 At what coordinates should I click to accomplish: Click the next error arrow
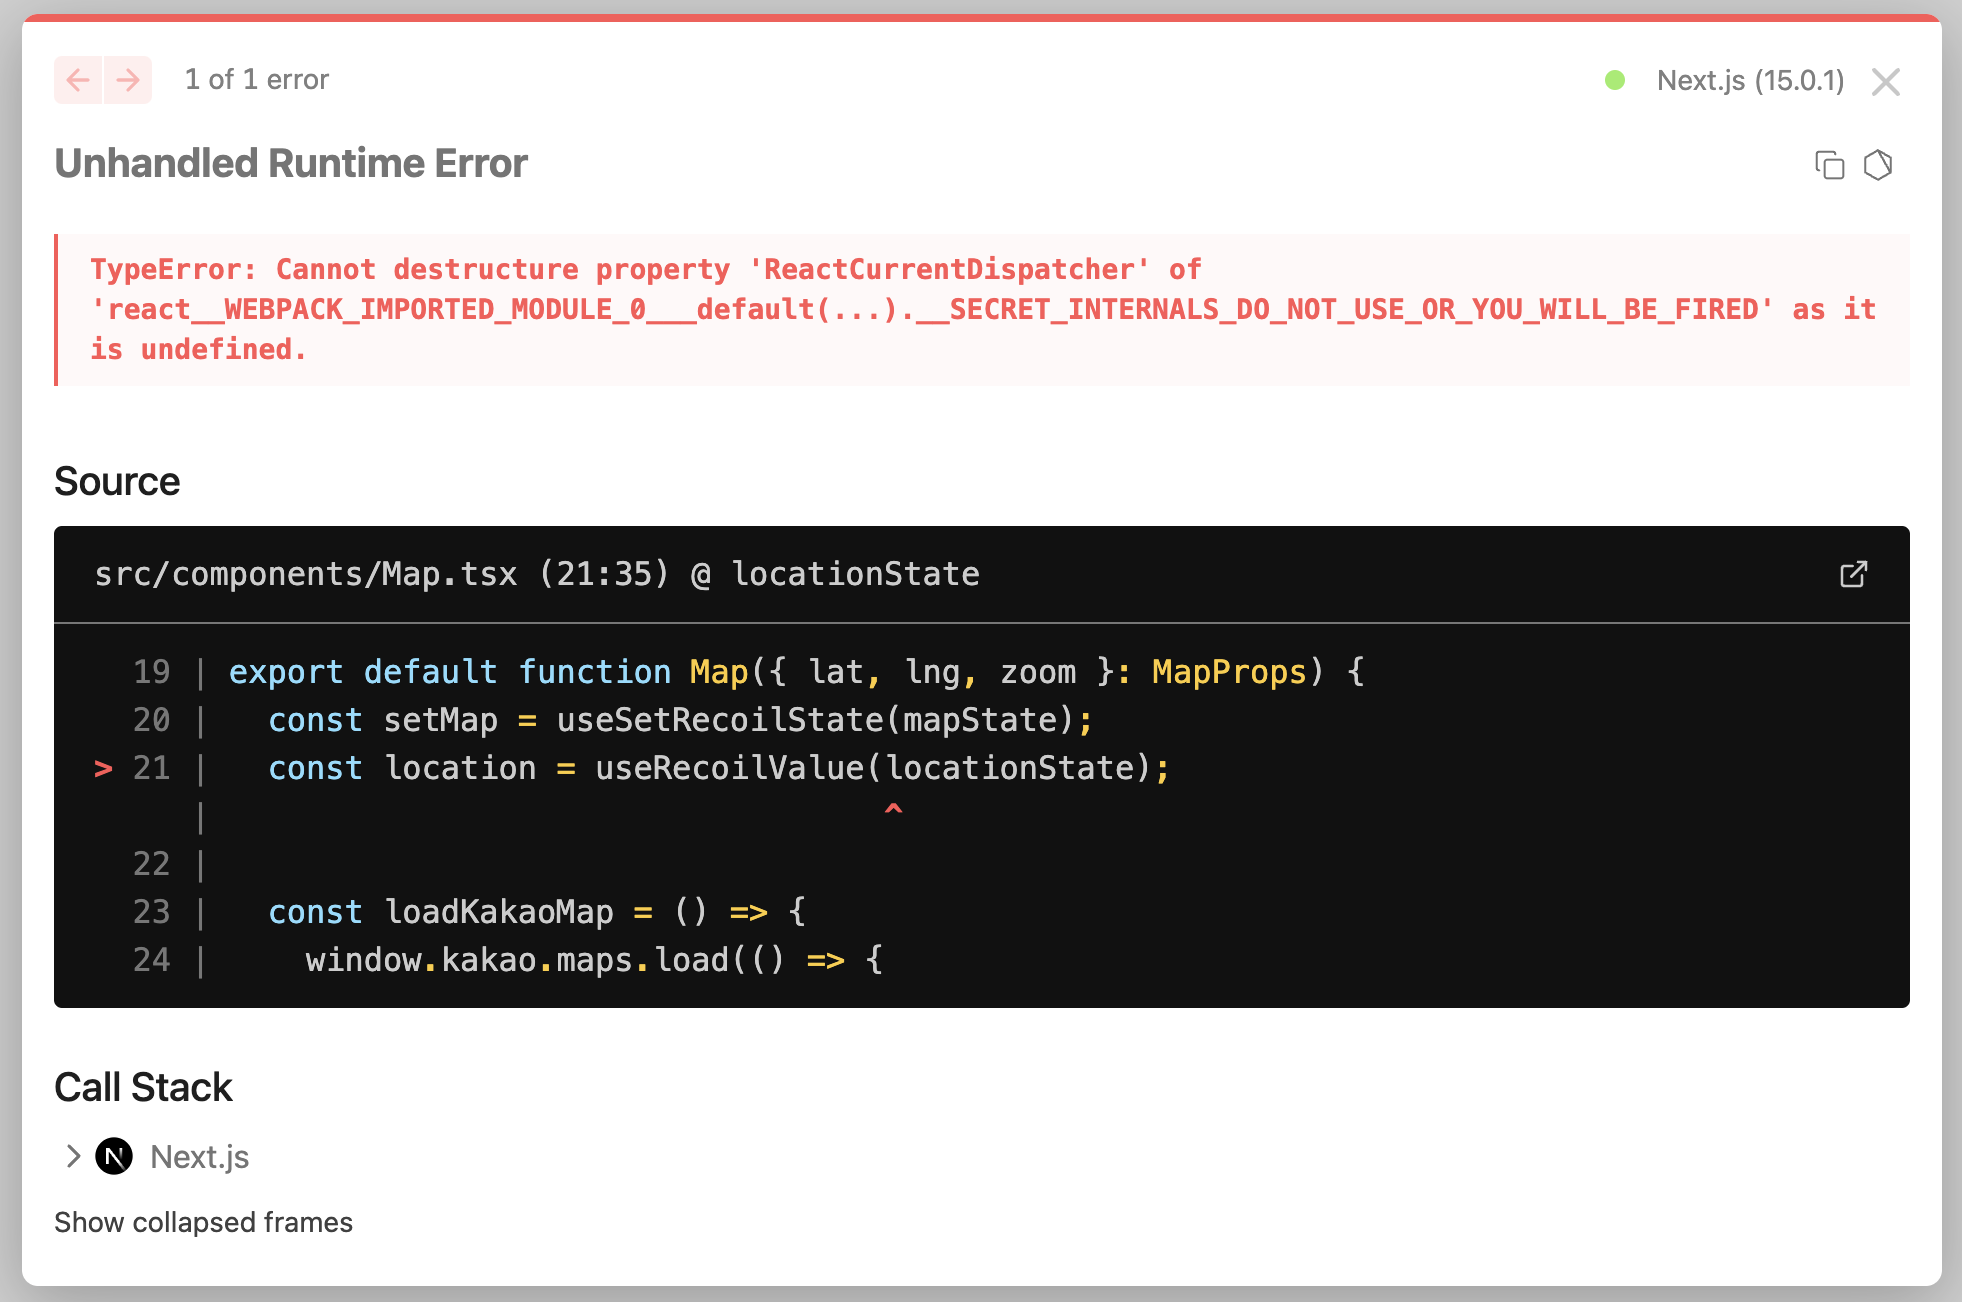pos(128,80)
